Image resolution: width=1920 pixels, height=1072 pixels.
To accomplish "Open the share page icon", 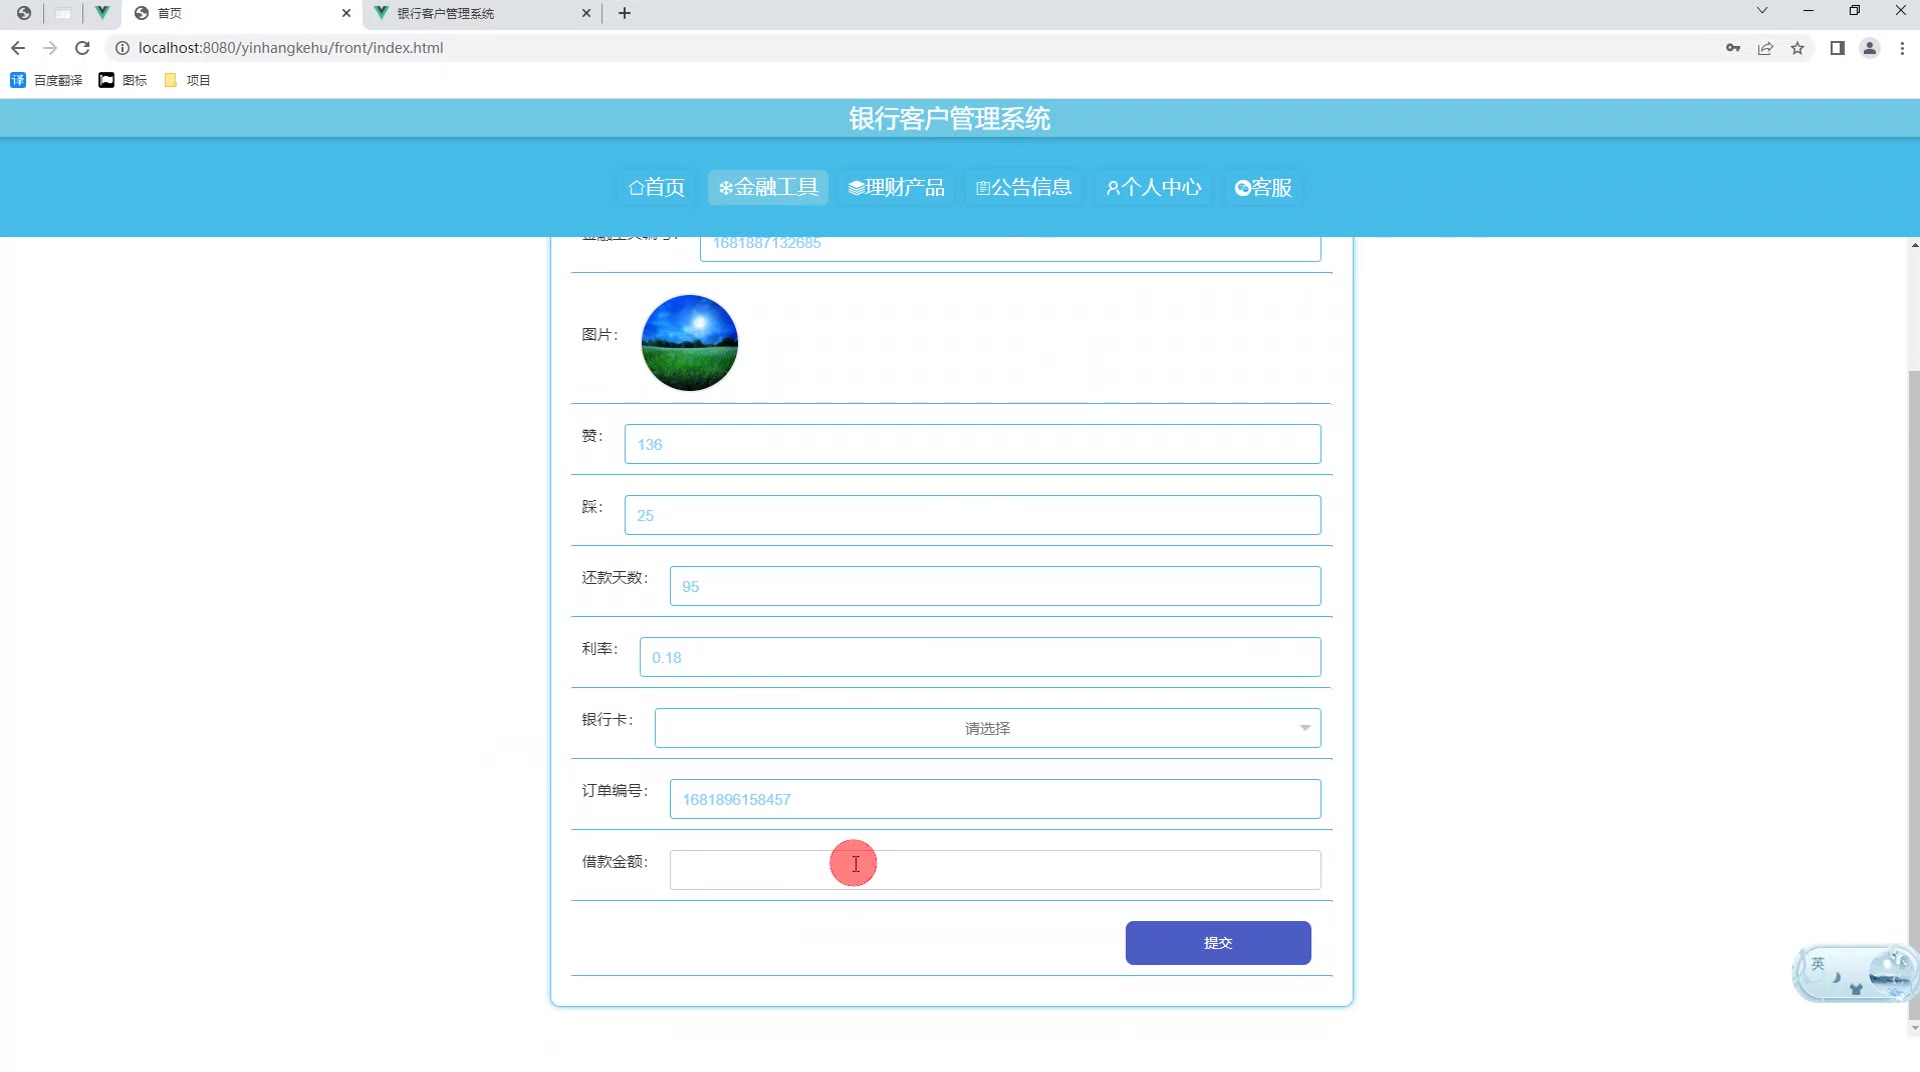I will tap(1765, 48).
